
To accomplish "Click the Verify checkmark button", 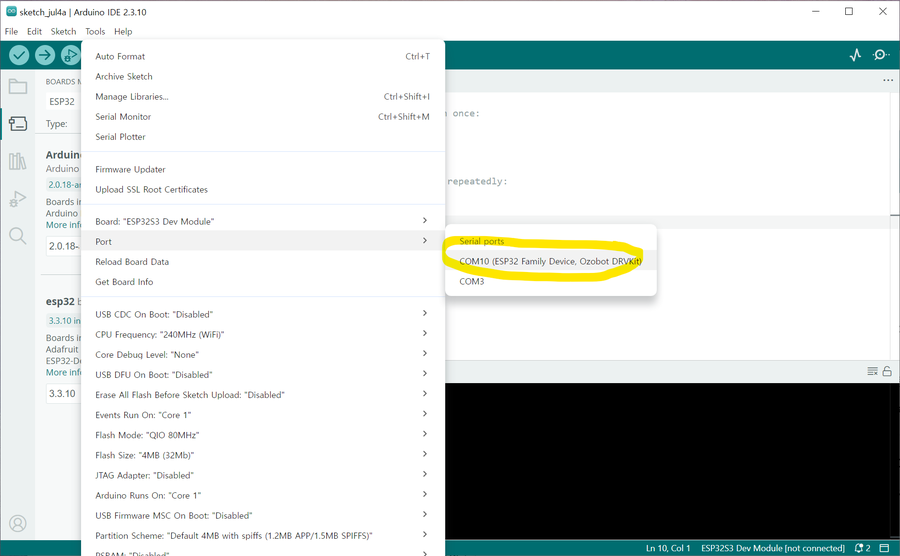I will (x=19, y=55).
